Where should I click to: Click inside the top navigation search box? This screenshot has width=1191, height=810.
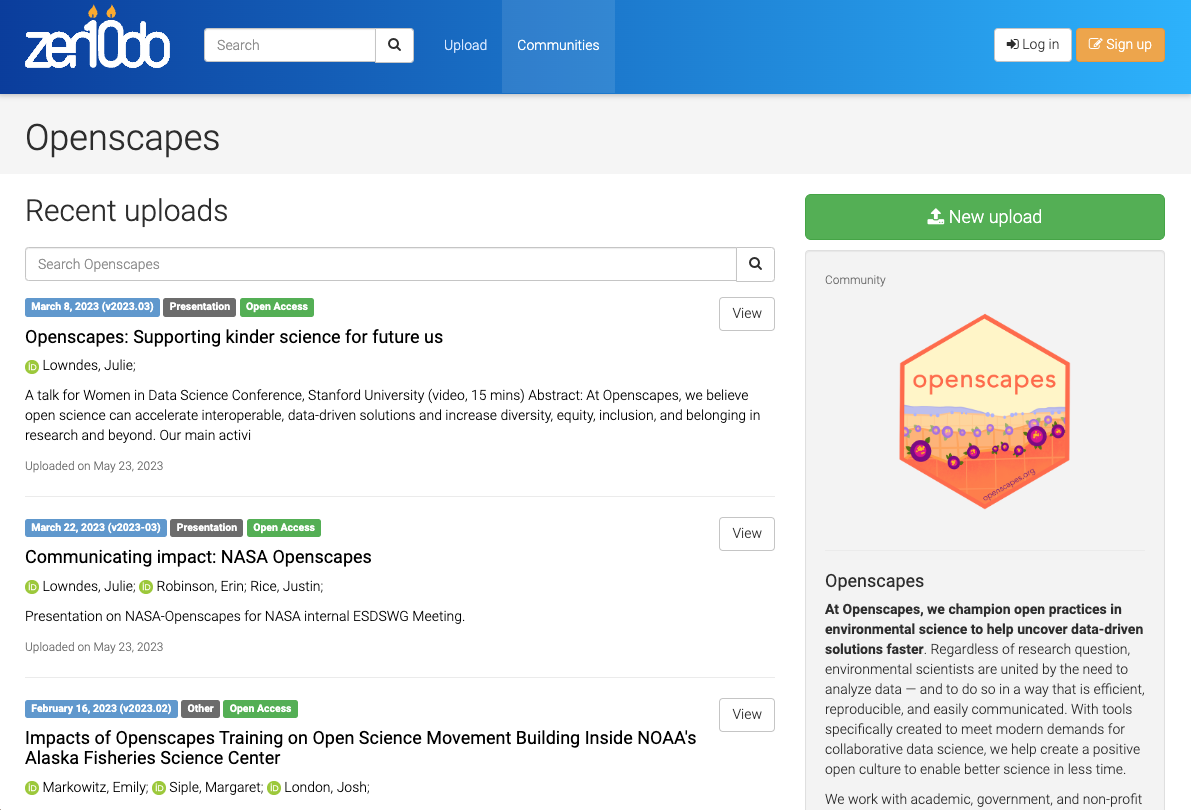point(289,45)
